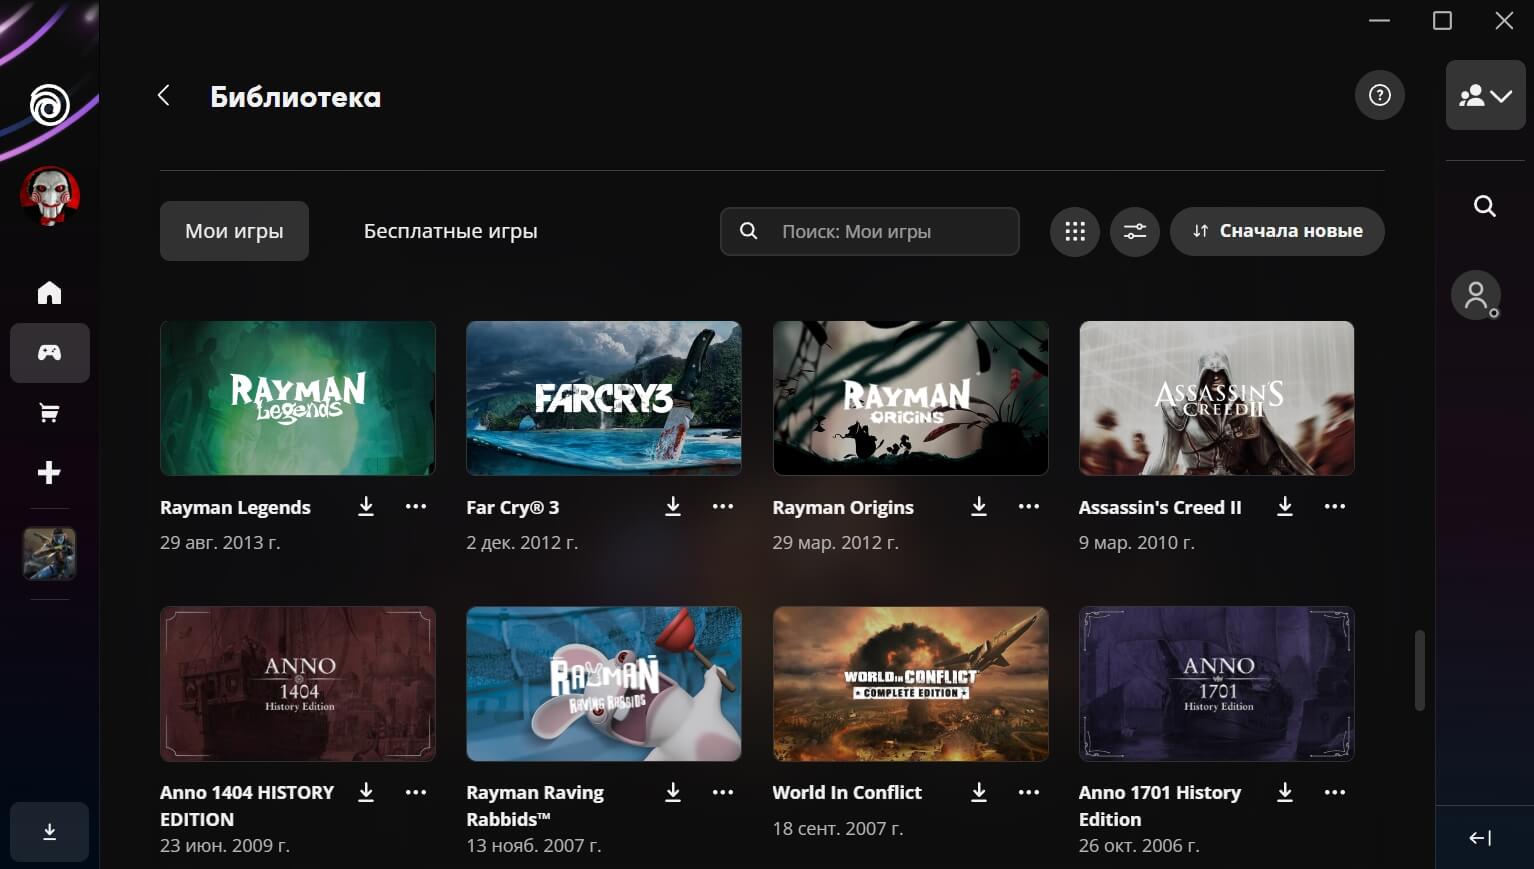
Task: Open more options for Assassin's Creed II
Action: (1335, 507)
